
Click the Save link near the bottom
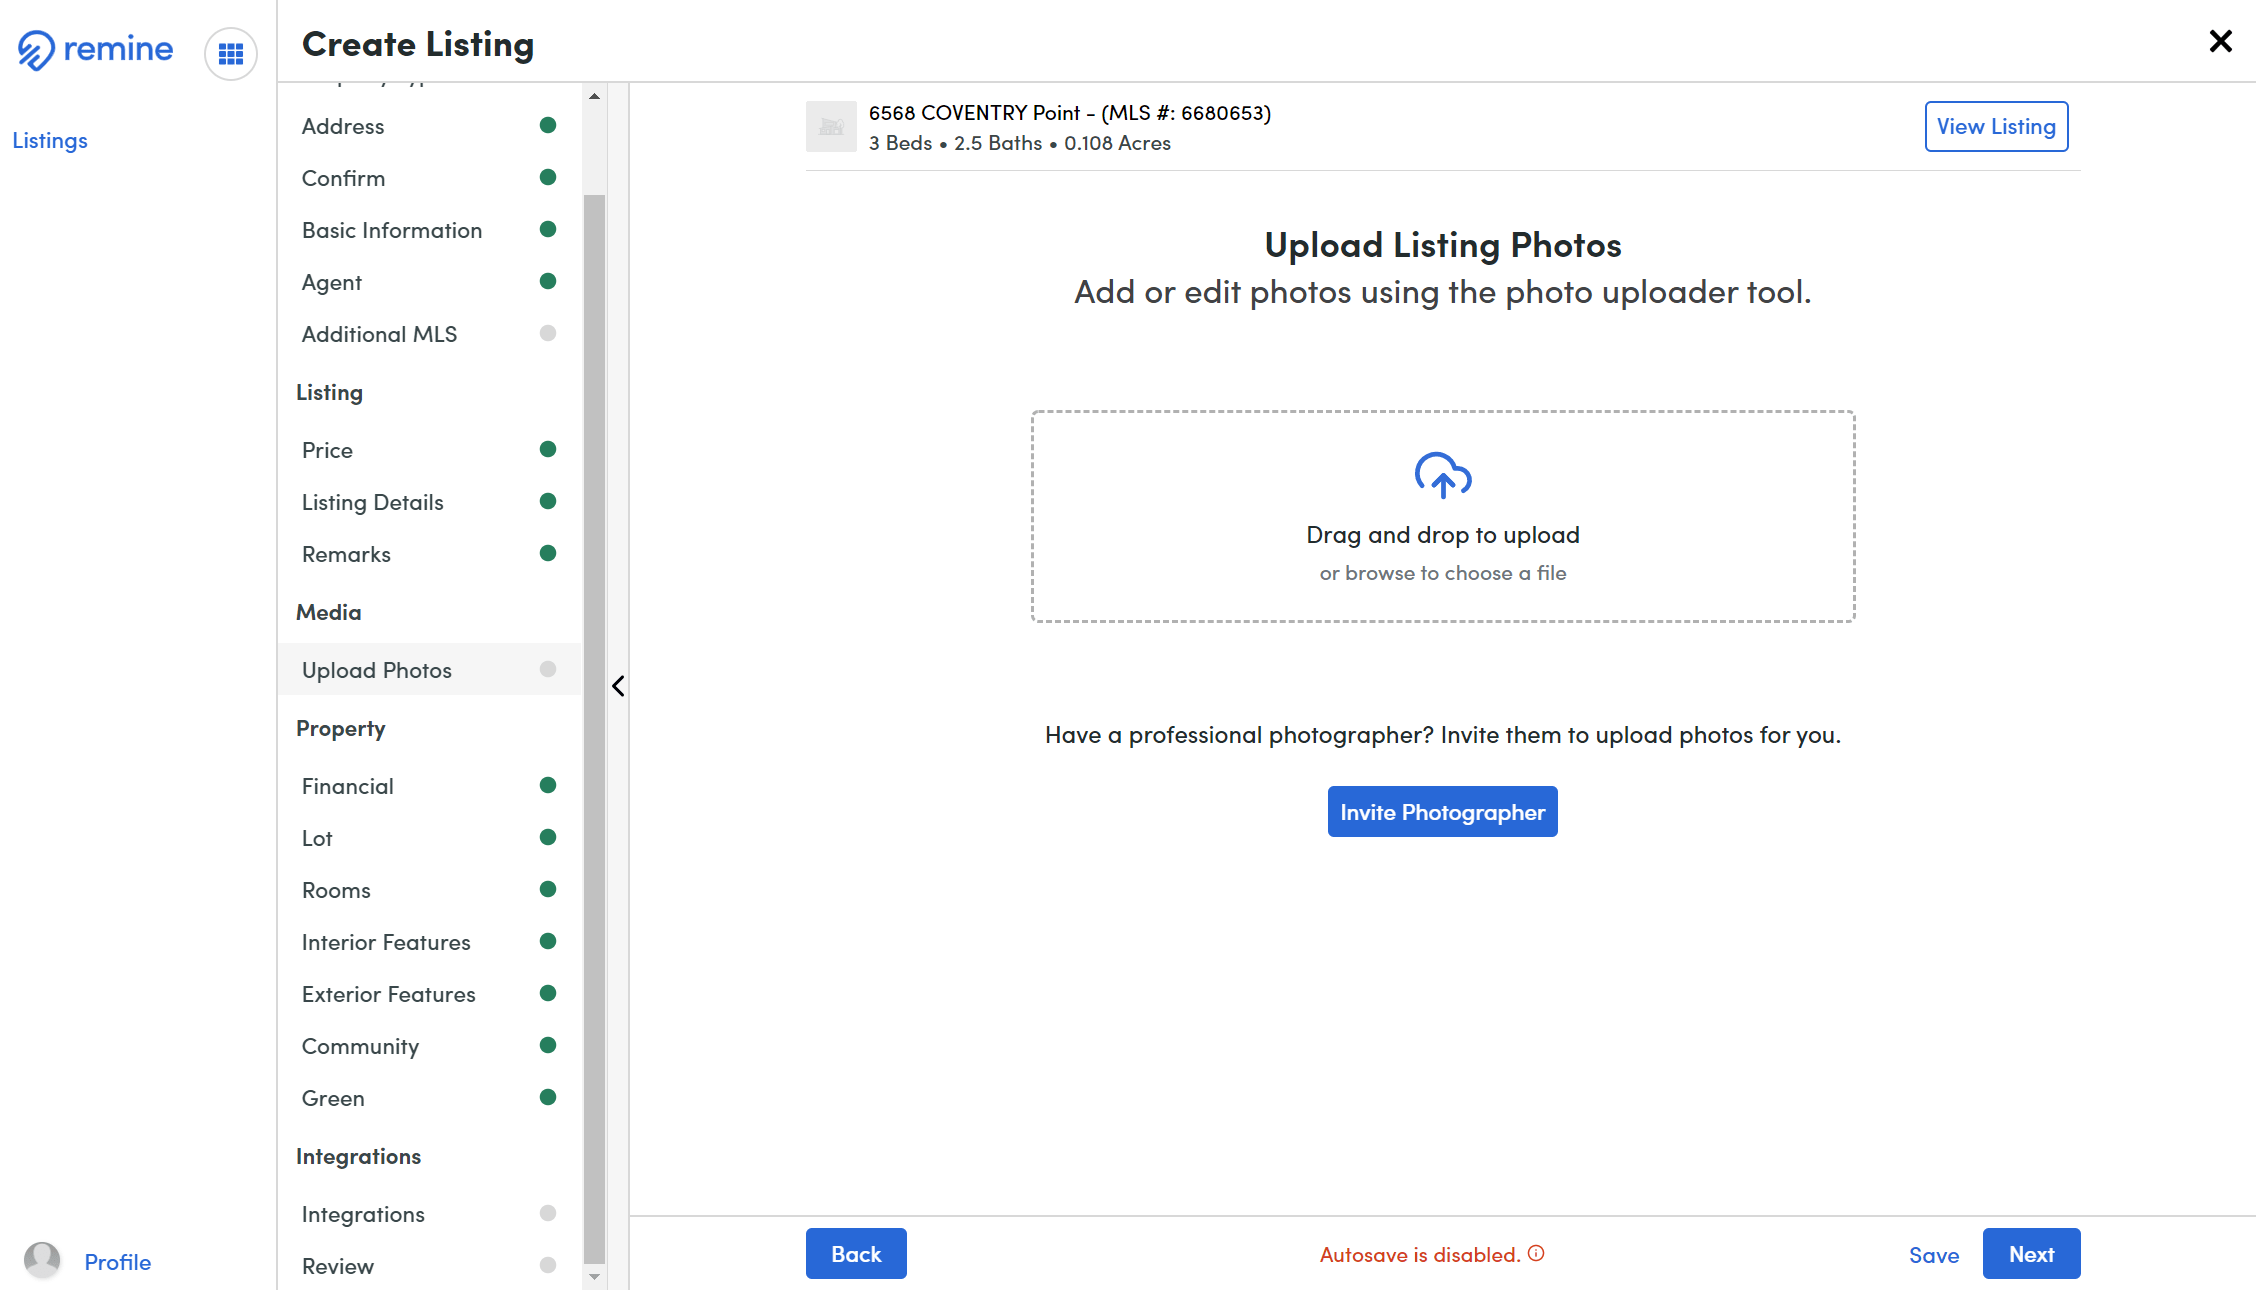(1934, 1254)
